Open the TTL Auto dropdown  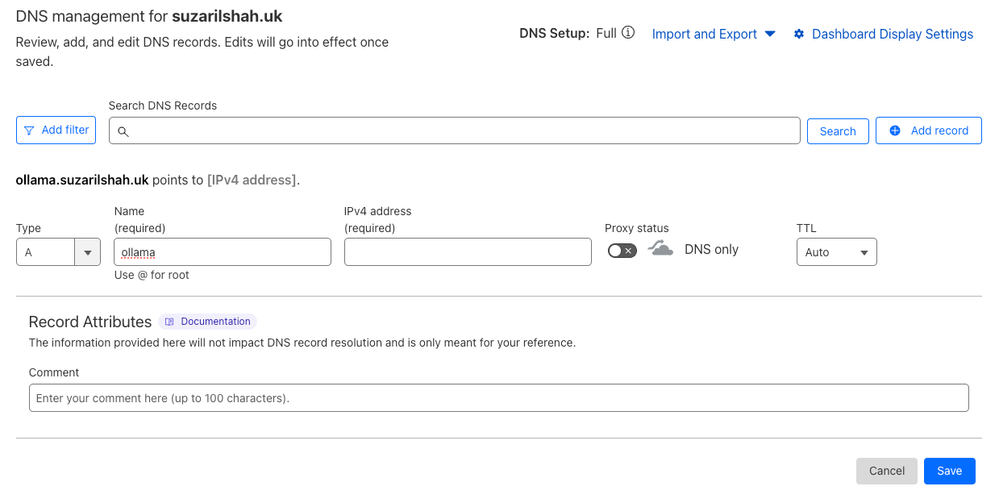pyautogui.click(x=837, y=252)
